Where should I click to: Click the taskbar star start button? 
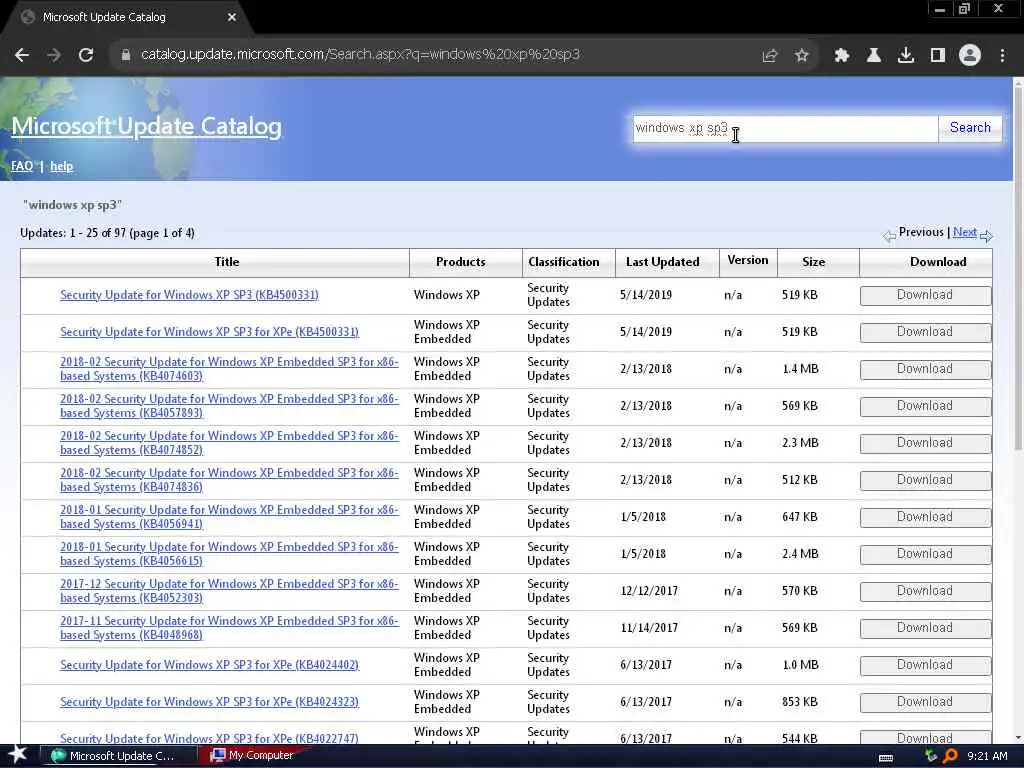[x=18, y=755]
